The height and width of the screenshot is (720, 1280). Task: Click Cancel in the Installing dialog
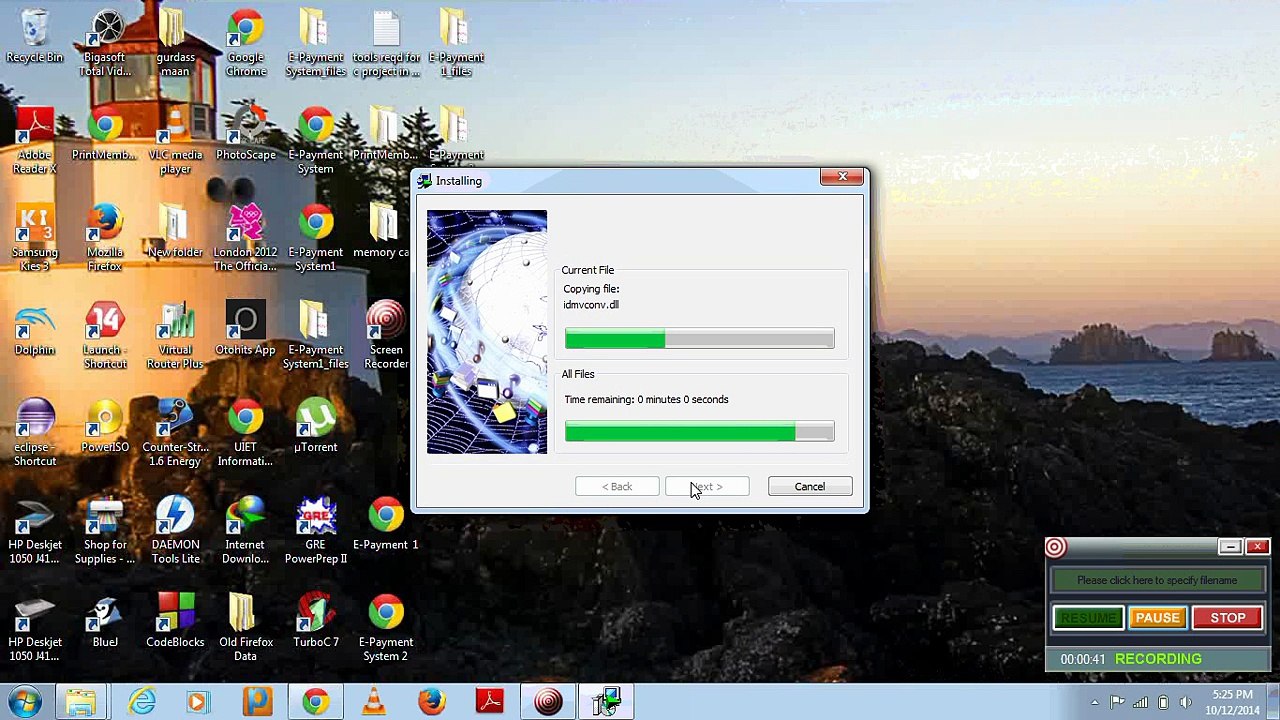pos(810,487)
